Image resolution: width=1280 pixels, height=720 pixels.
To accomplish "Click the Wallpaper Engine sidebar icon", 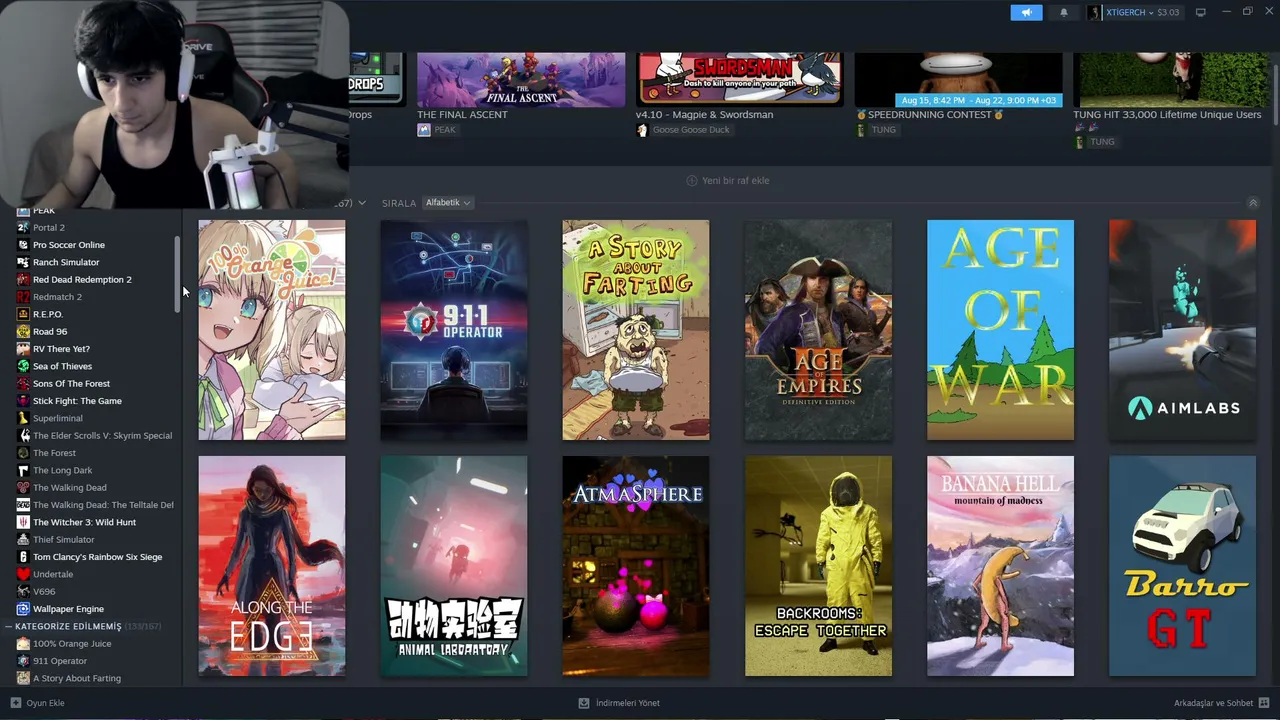I will tap(23, 609).
